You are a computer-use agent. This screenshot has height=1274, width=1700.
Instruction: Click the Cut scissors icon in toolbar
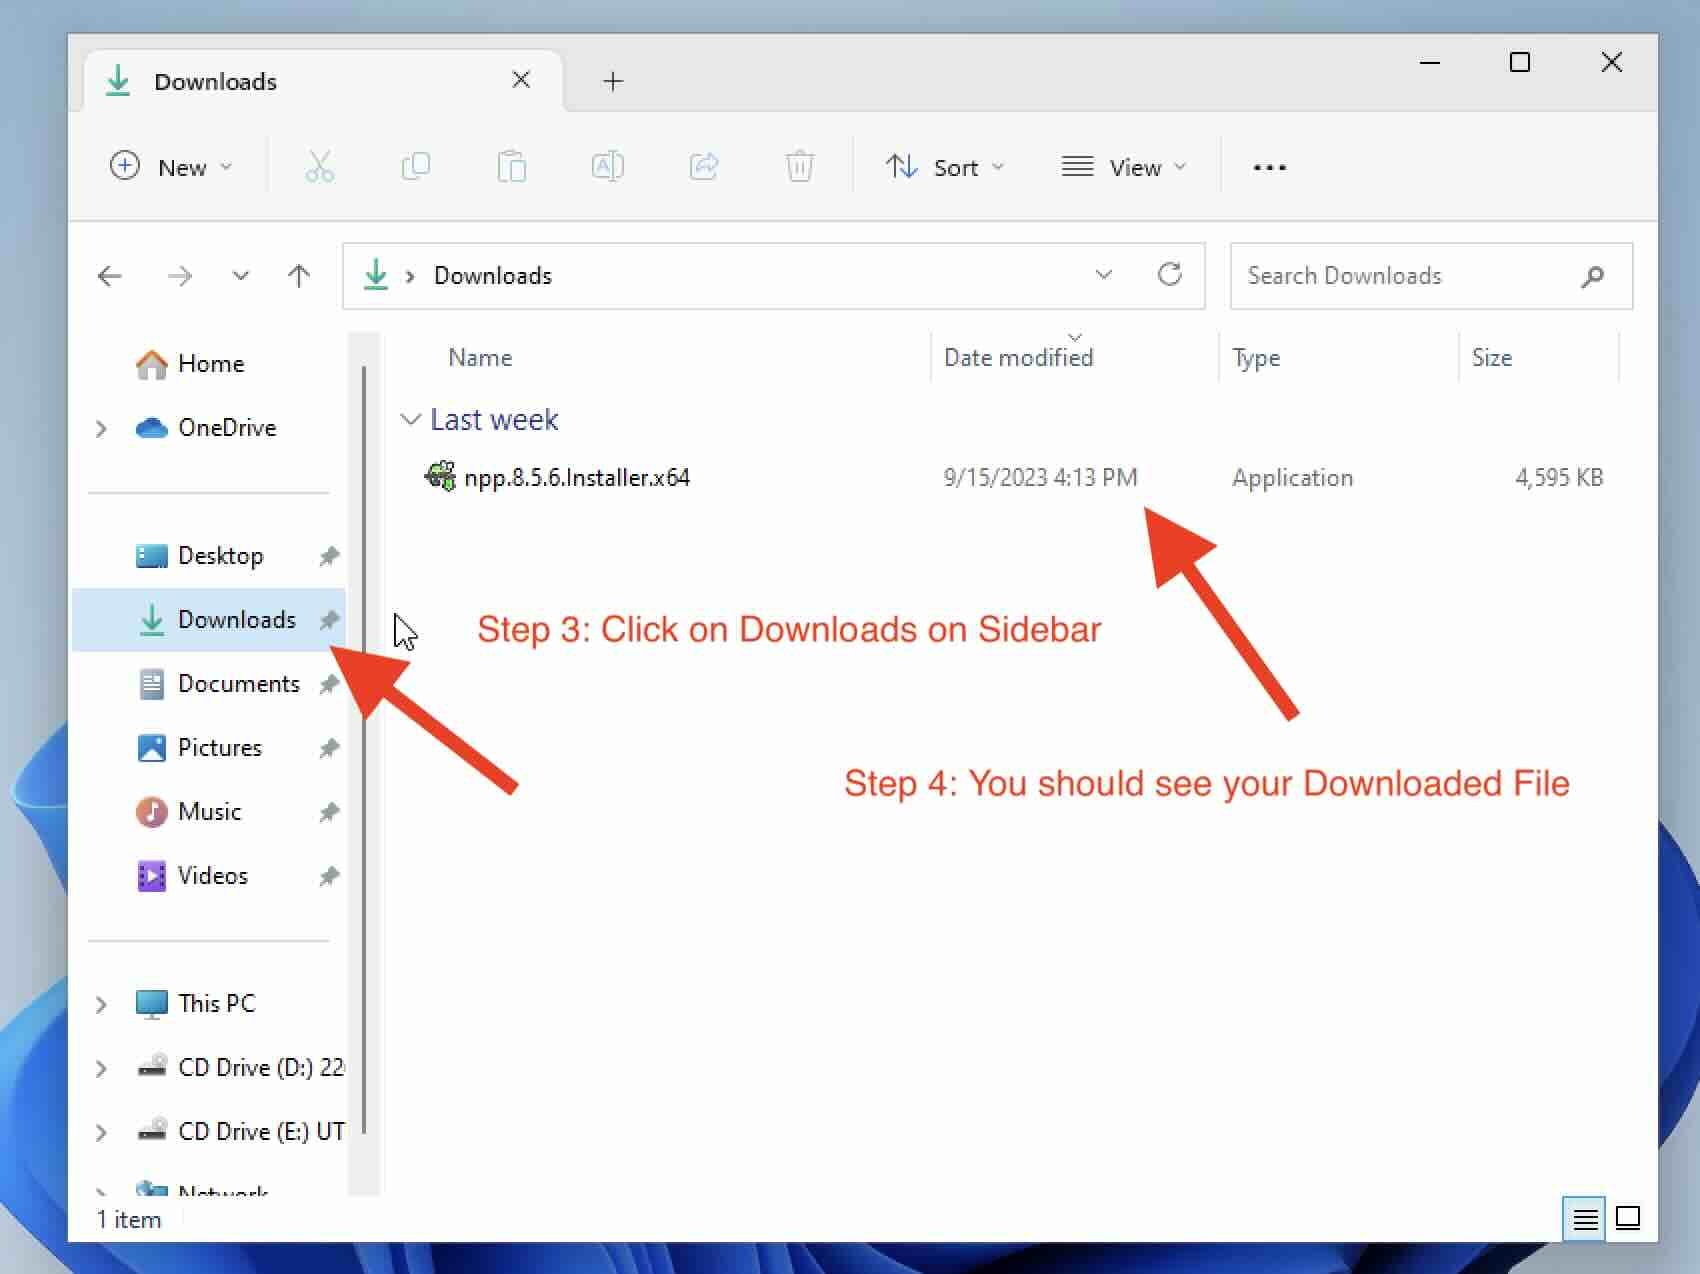319,166
